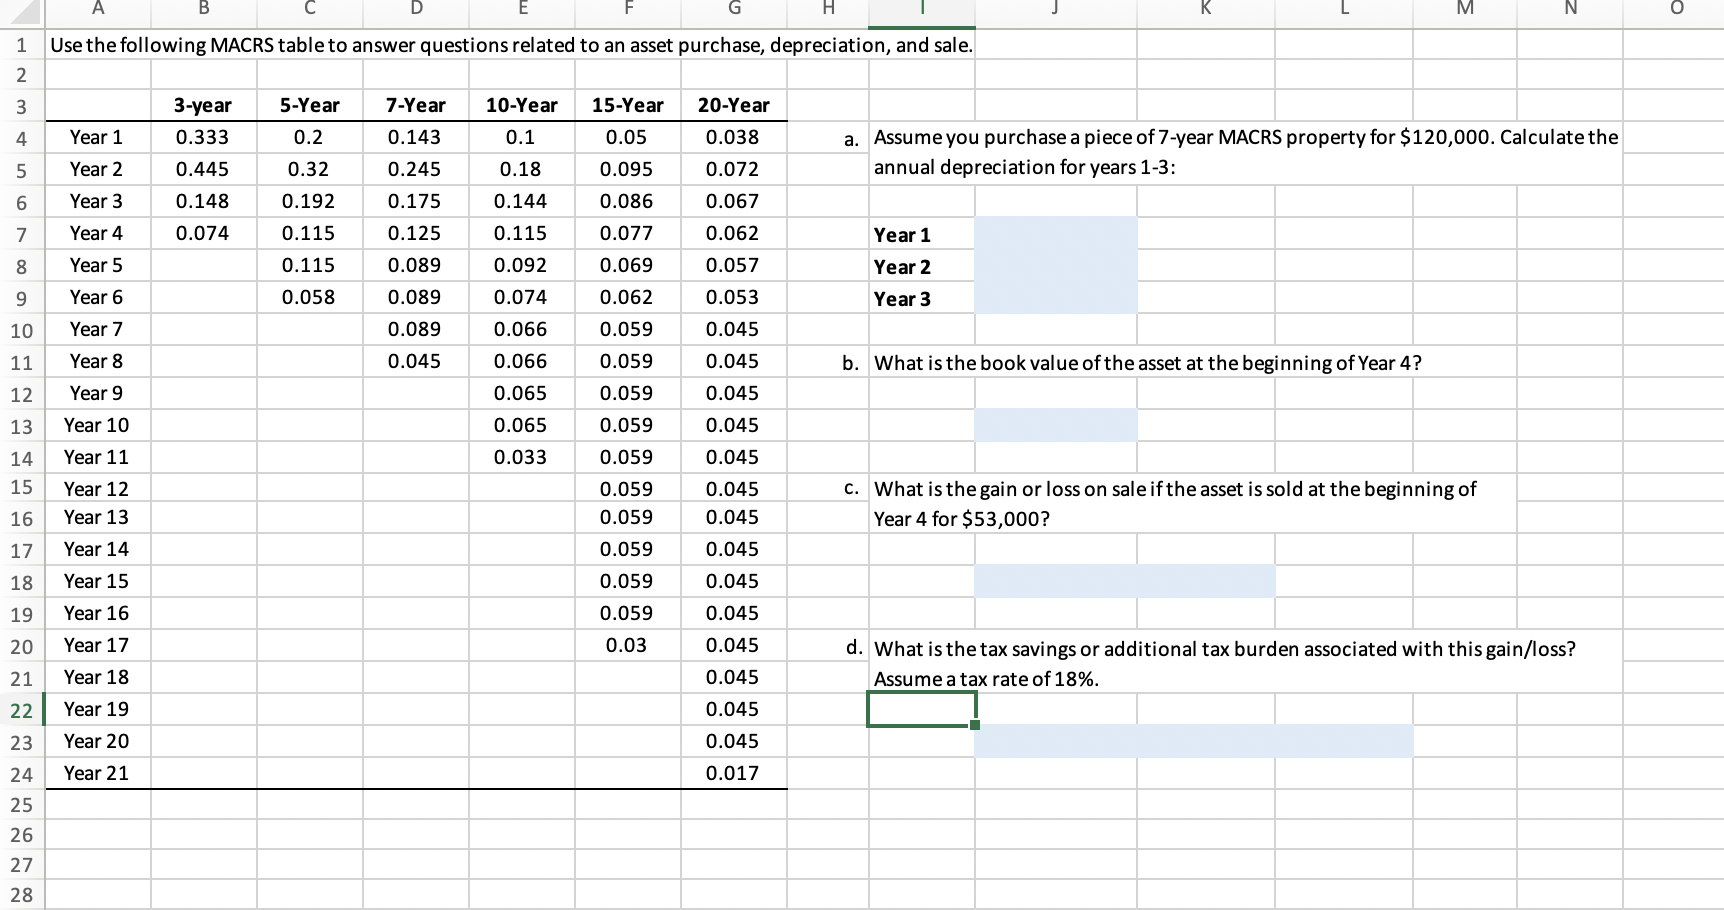
Task: Click the currently selected cell with the green border
Action: click(920, 709)
